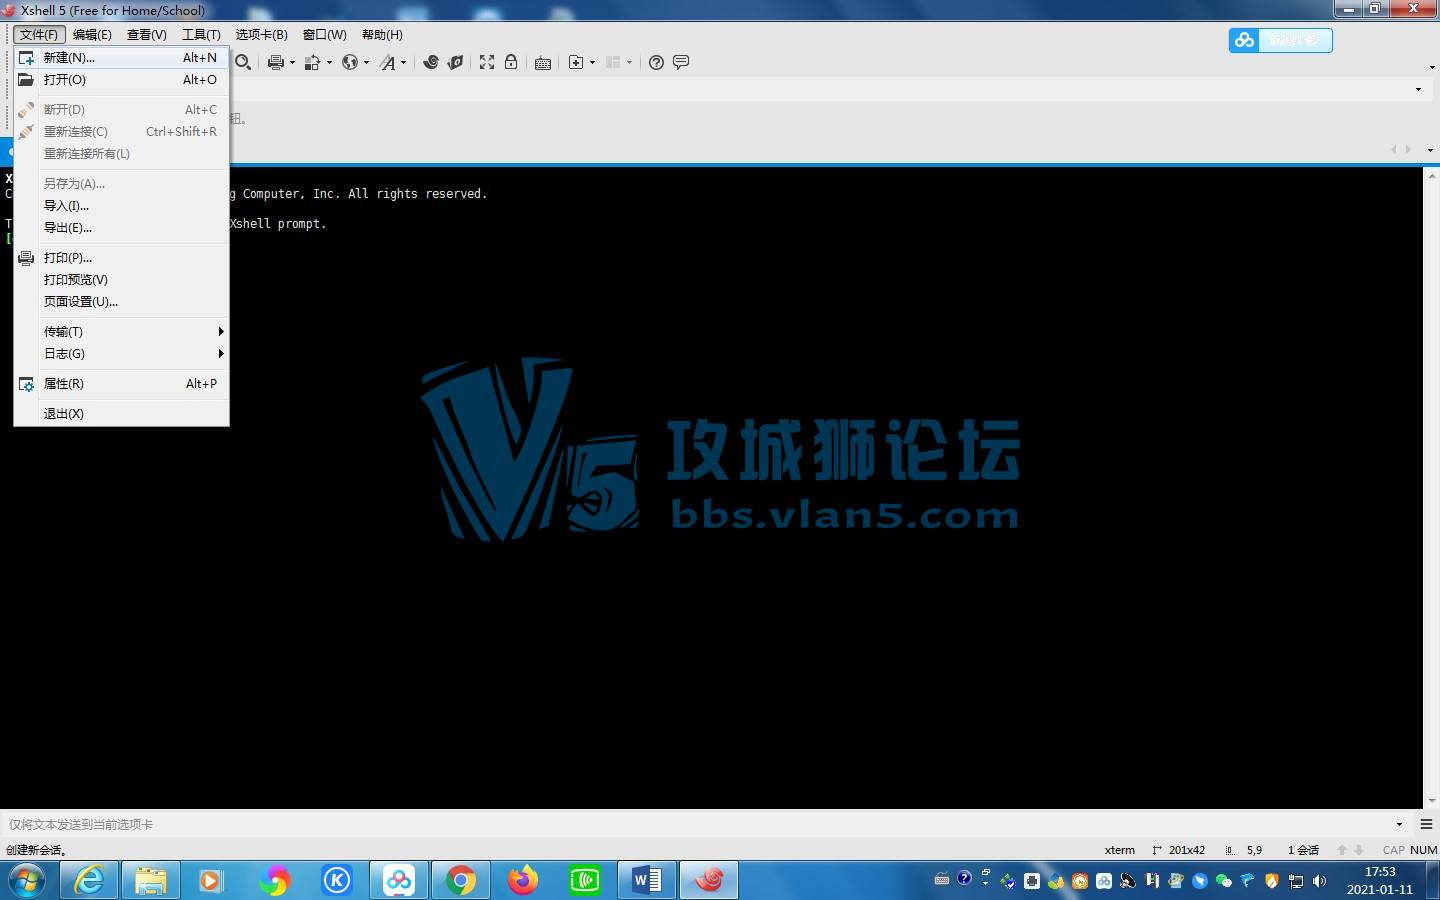Open the Help (帮助) menu
1440x900 pixels.
(382, 35)
